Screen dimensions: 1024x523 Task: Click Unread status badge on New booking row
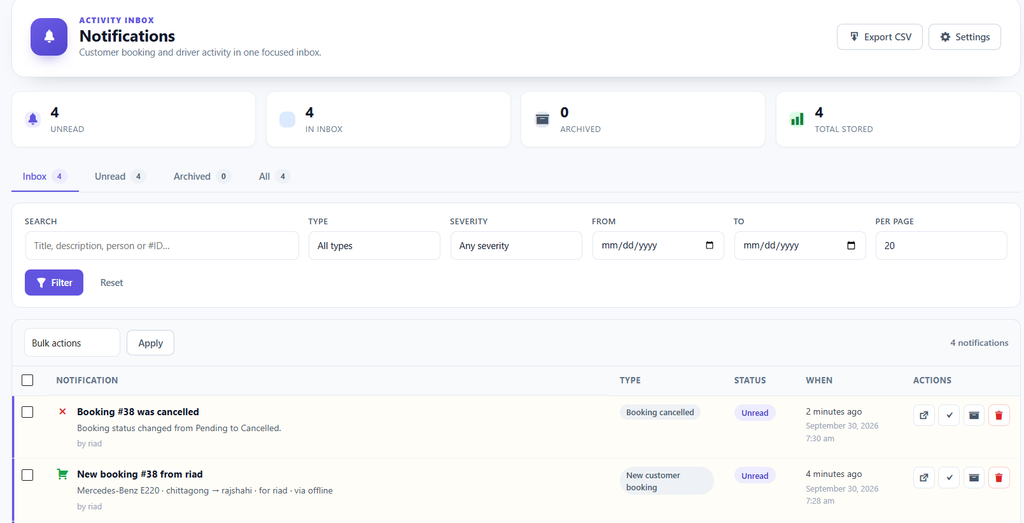tap(755, 475)
